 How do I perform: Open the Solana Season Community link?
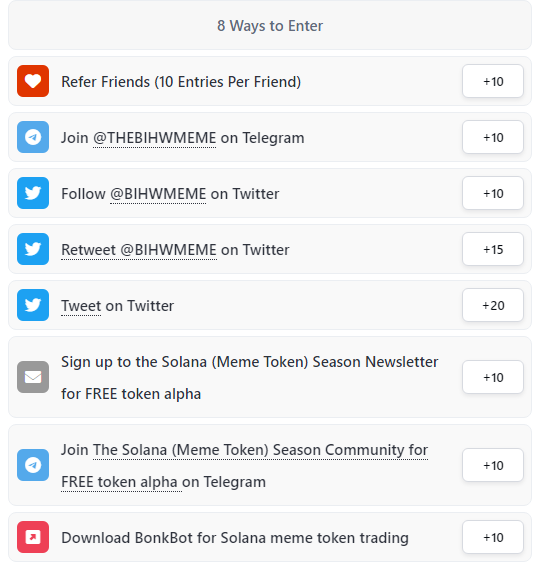point(244,466)
